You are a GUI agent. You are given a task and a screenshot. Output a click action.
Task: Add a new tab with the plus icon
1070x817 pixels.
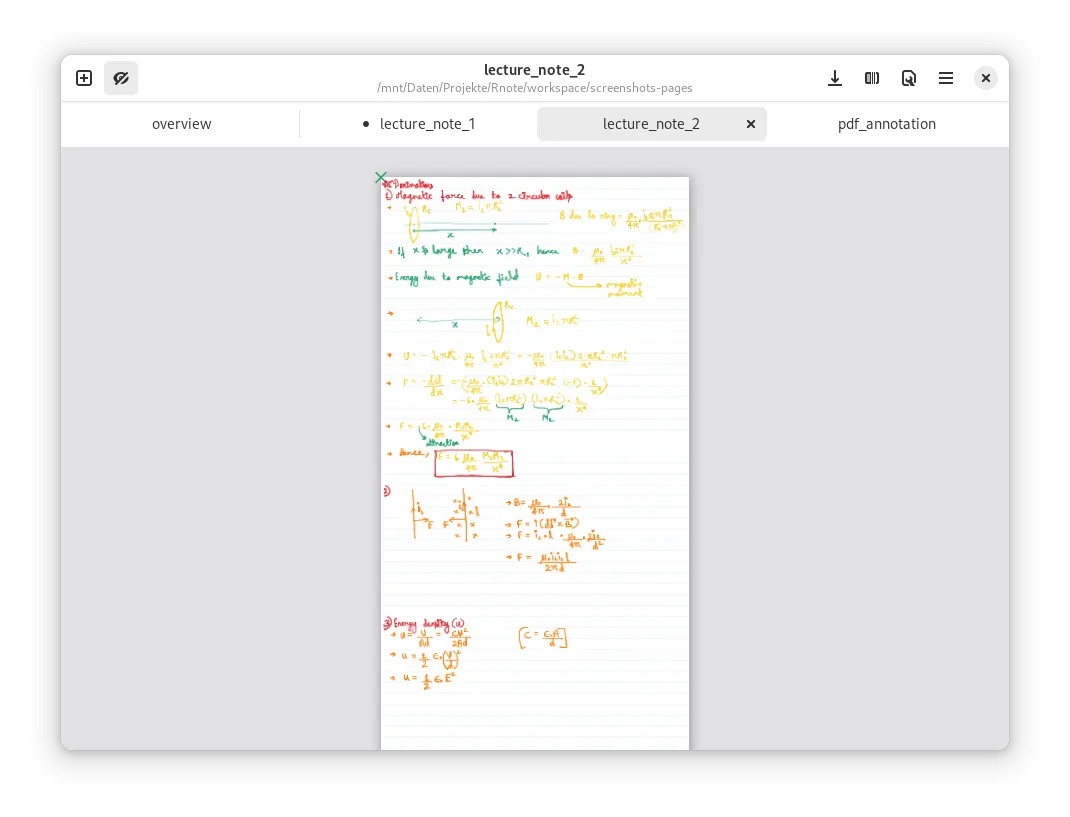point(84,78)
